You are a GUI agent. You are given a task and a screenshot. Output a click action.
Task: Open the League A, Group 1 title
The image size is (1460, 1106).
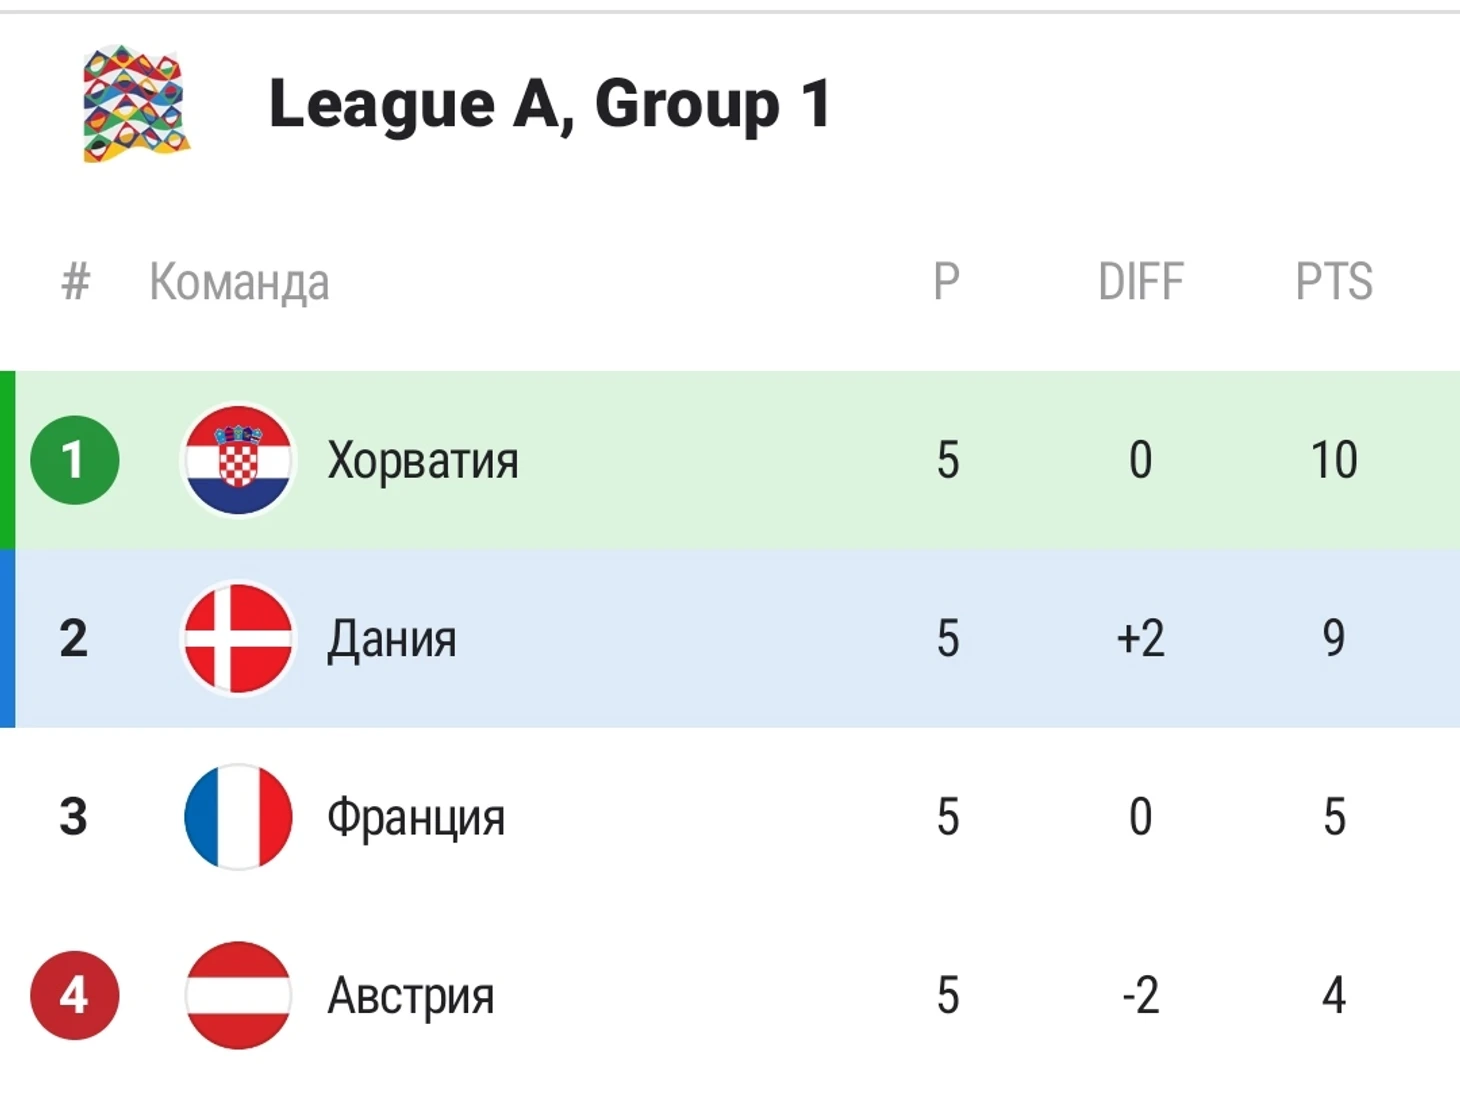coord(550,106)
